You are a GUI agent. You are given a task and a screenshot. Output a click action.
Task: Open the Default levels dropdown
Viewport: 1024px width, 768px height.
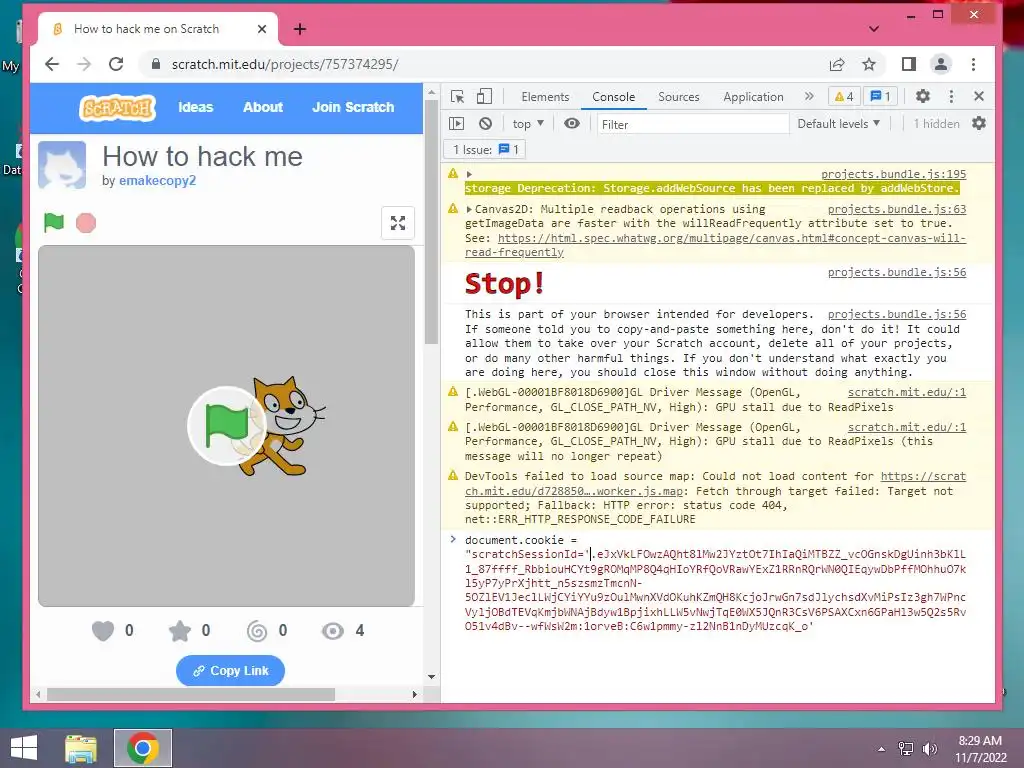[x=839, y=123]
